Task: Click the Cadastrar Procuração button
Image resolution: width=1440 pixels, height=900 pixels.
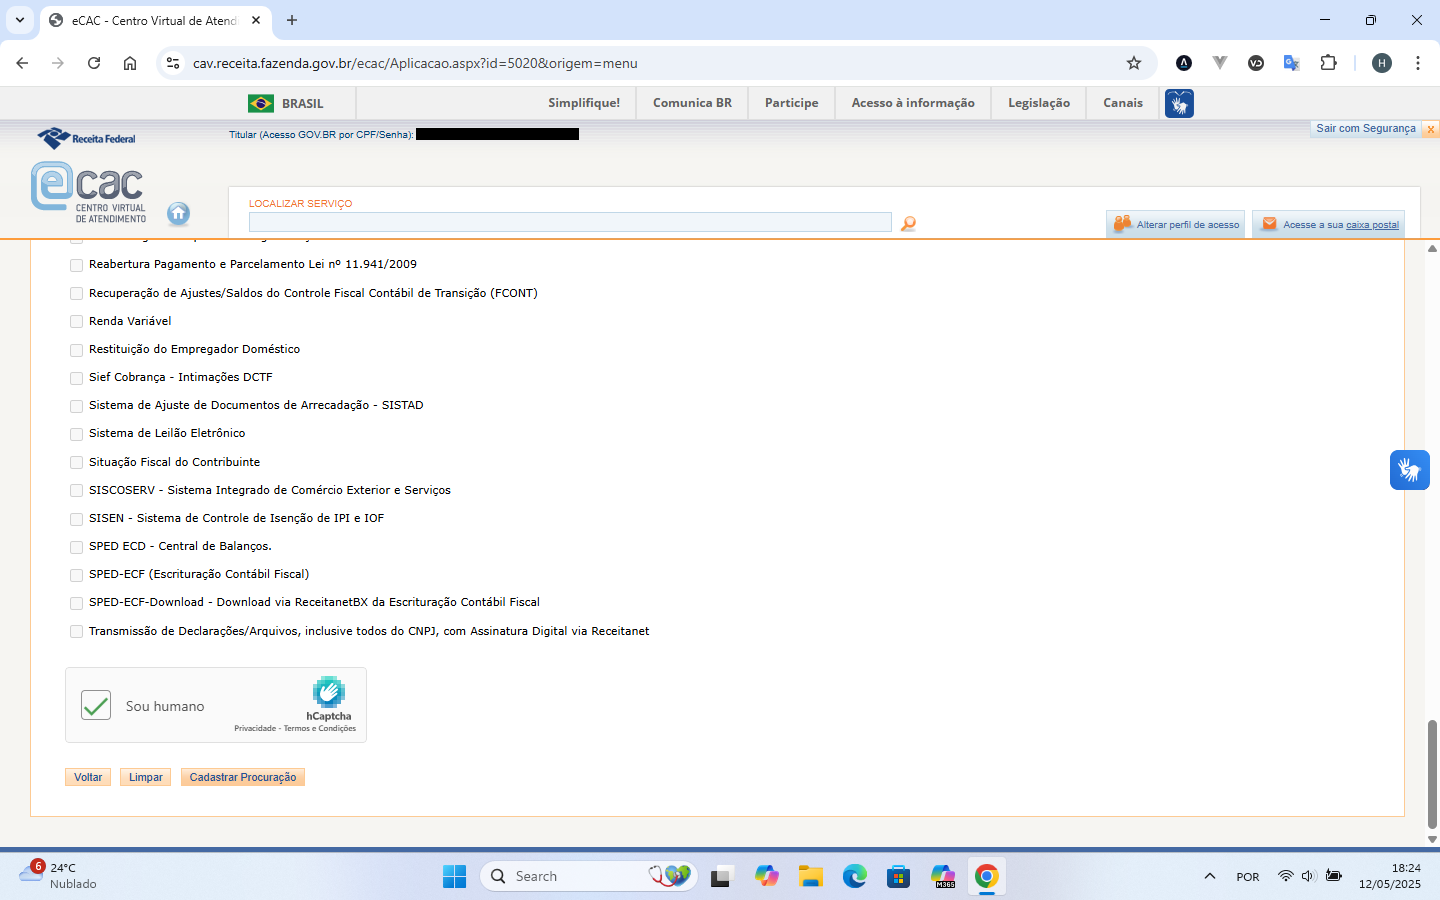Action: pyautogui.click(x=243, y=777)
